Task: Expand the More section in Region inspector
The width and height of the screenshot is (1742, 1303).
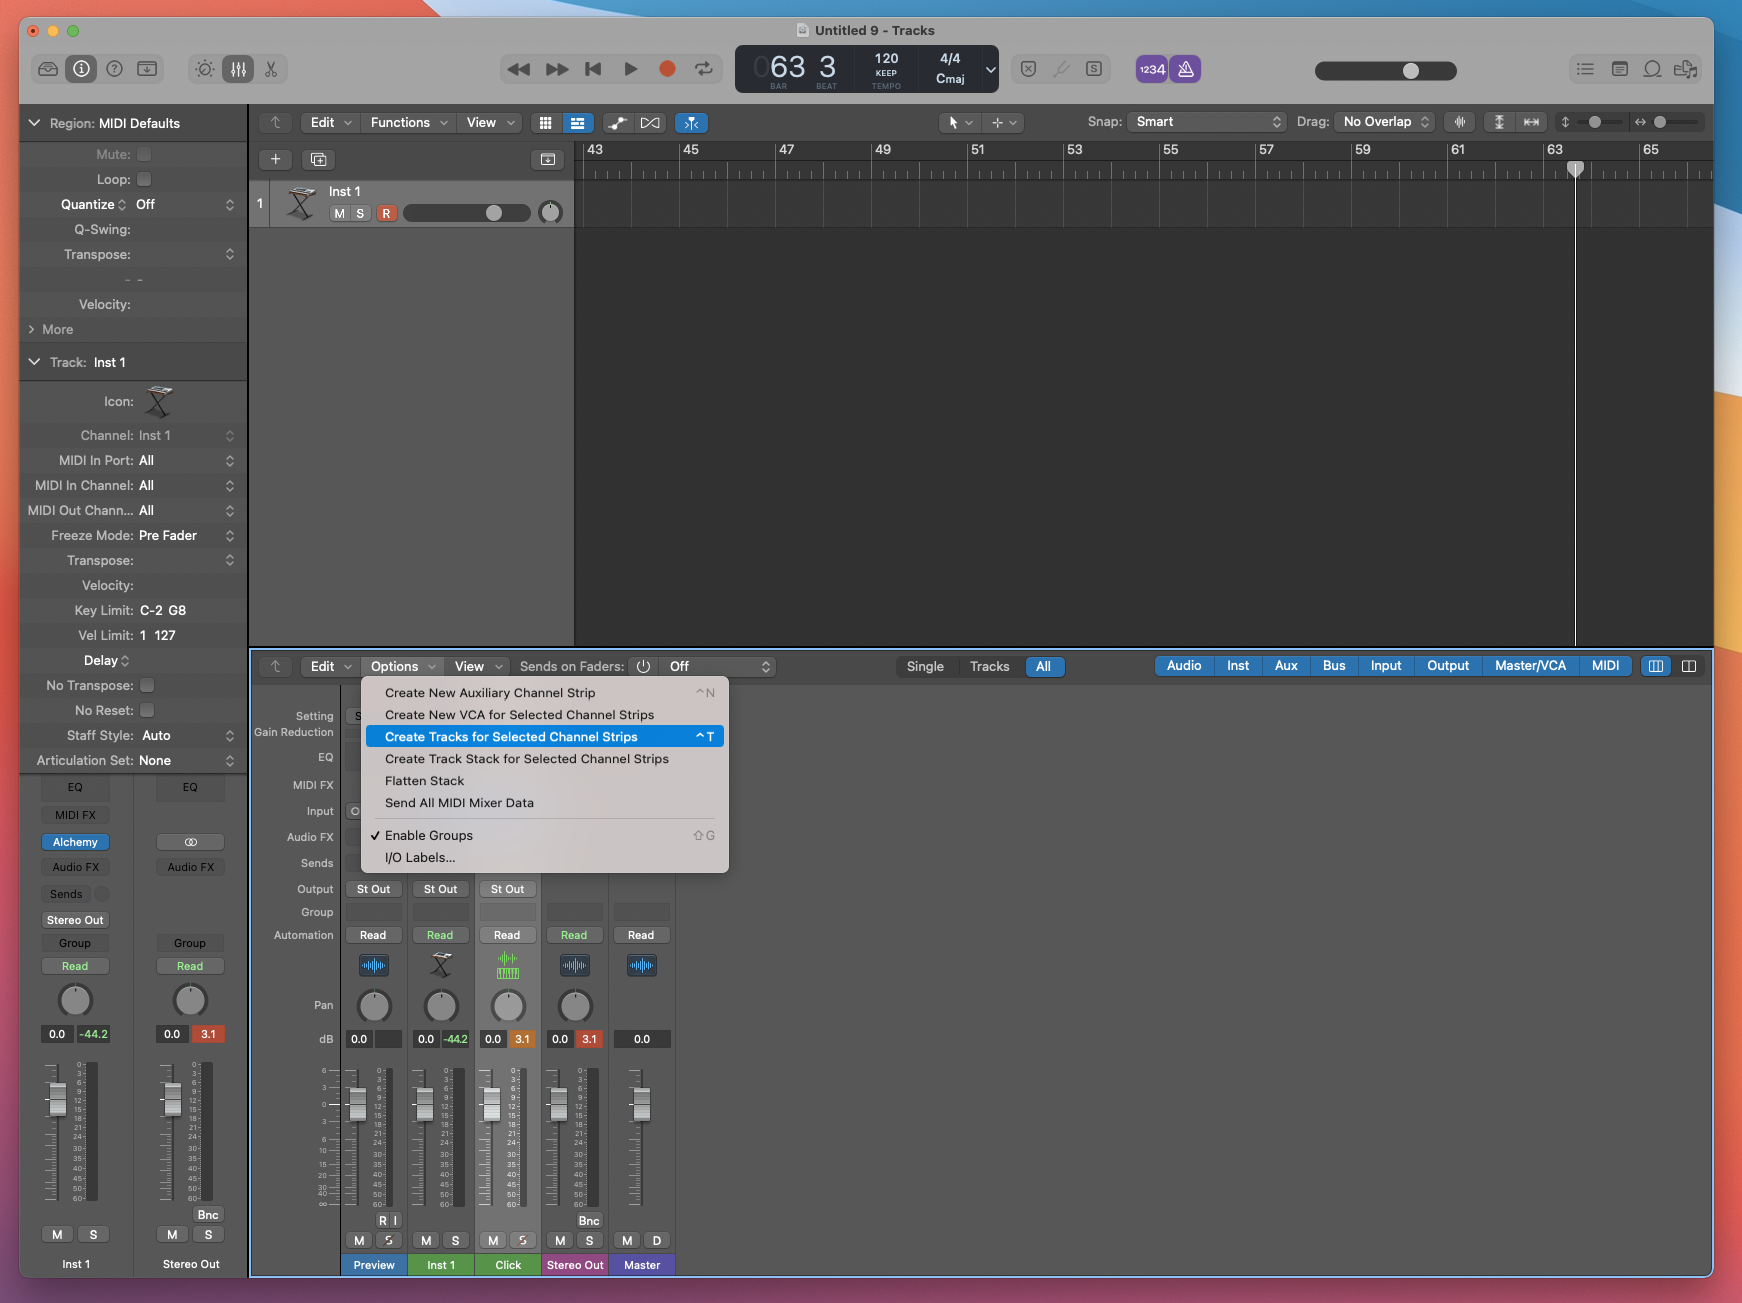Action: pyautogui.click(x=50, y=329)
